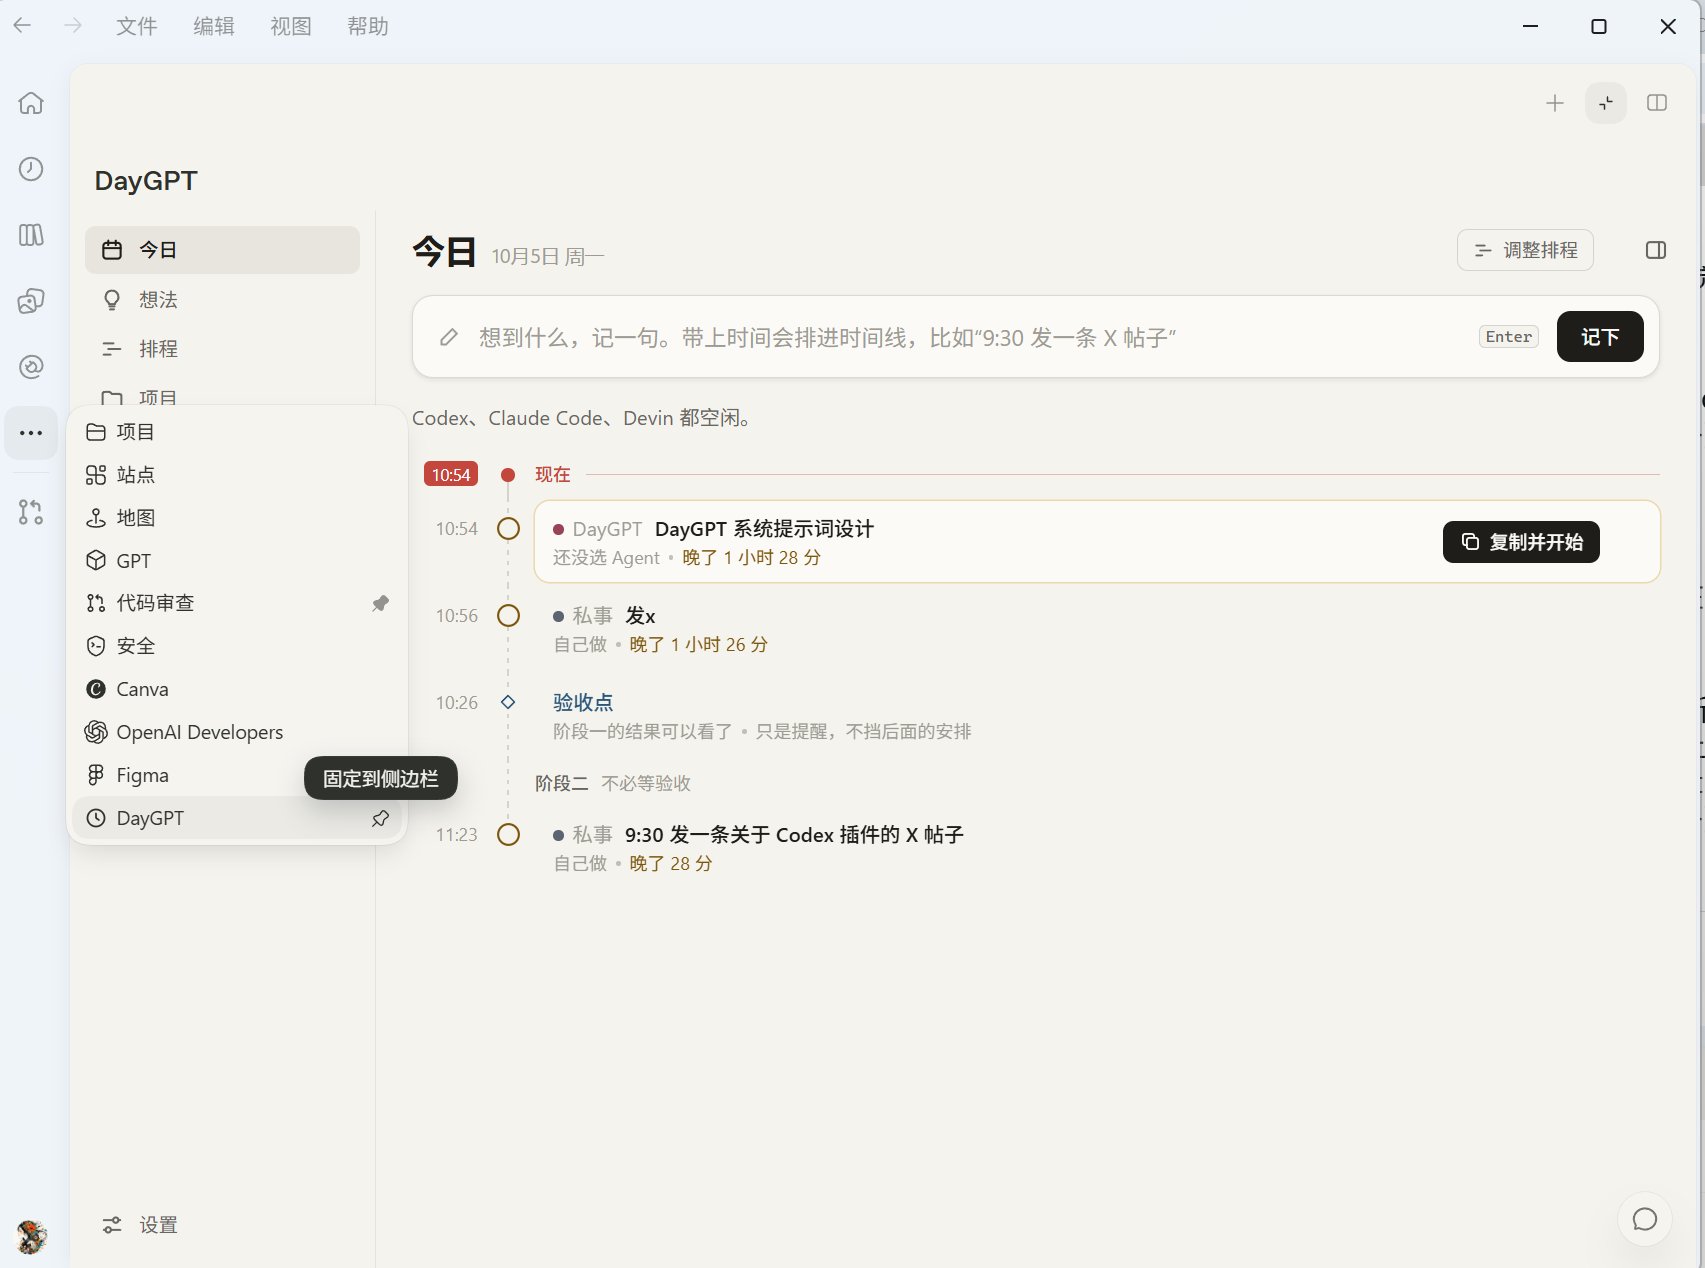The image size is (1705, 1268).
Task: Click the circle marker for DayGPT 系统提示词设计 task
Action: tap(508, 529)
